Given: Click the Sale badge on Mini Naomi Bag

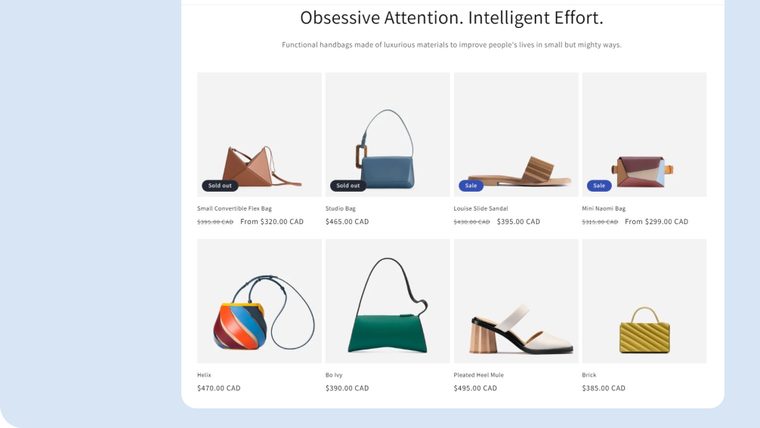Looking at the screenshot, I should (598, 185).
